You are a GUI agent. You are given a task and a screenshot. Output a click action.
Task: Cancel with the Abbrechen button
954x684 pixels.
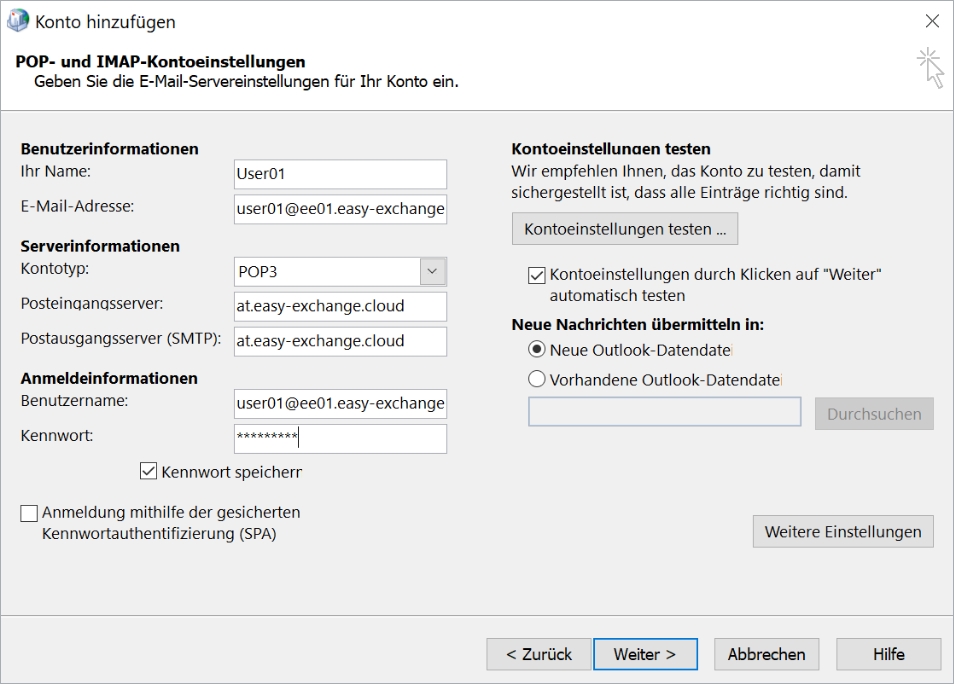(767, 654)
